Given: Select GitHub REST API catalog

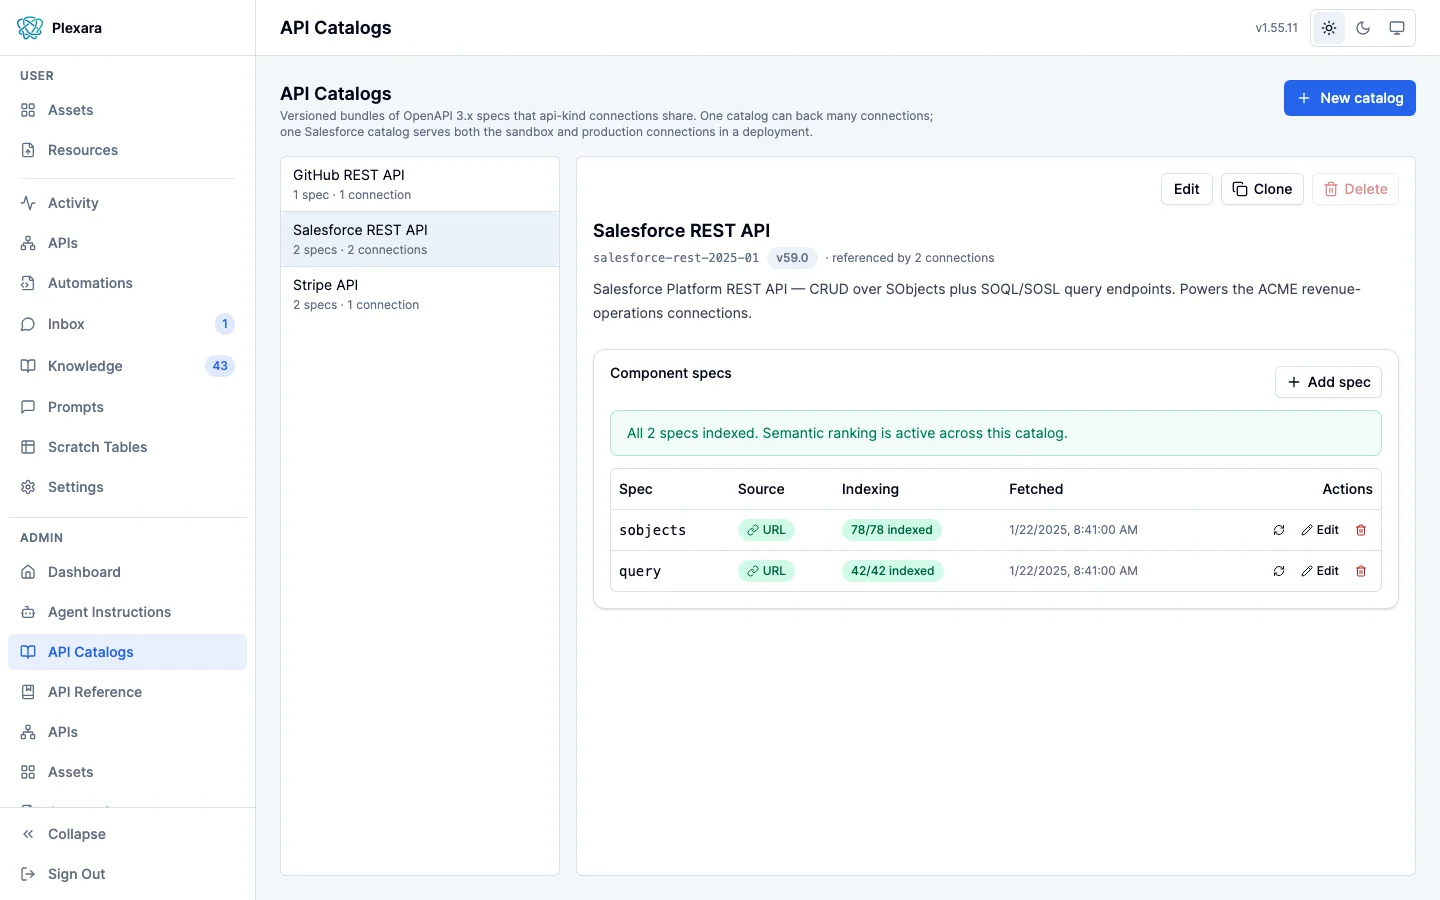Looking at the screenshot, I should pyautogui.click(x=420, y=184).
